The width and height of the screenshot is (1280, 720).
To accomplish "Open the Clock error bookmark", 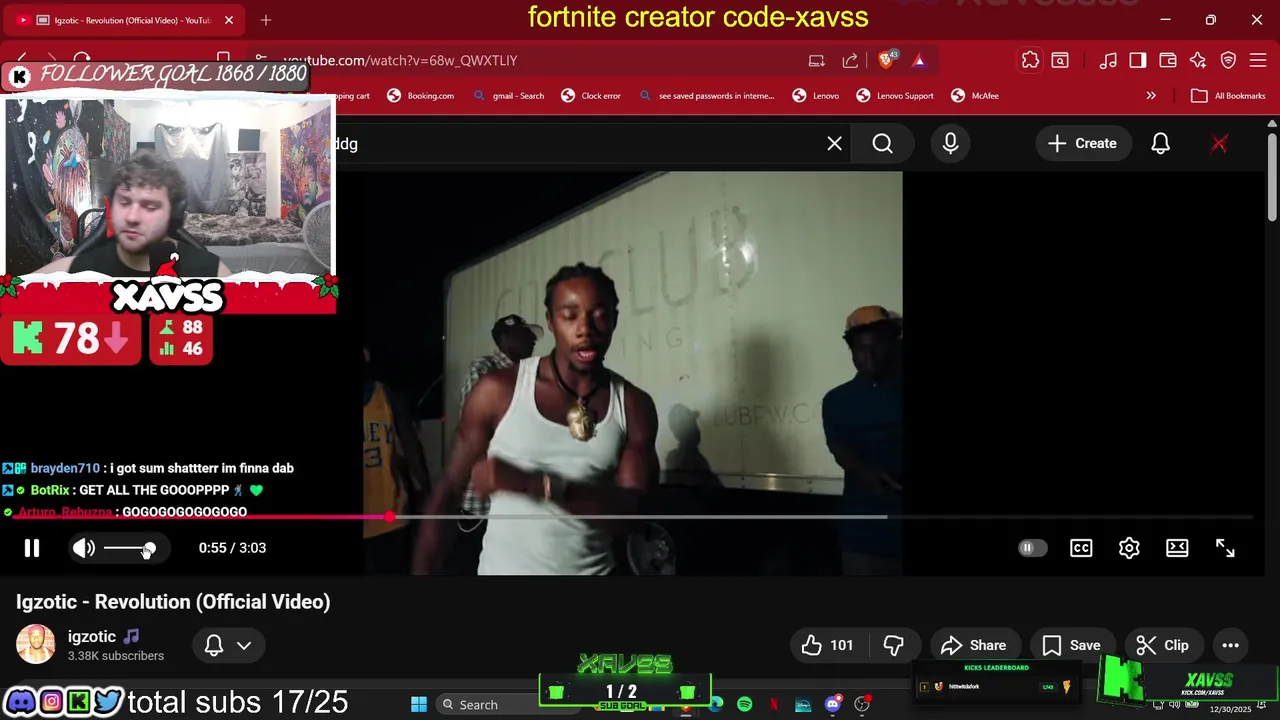I will click(x=590, y=96).
